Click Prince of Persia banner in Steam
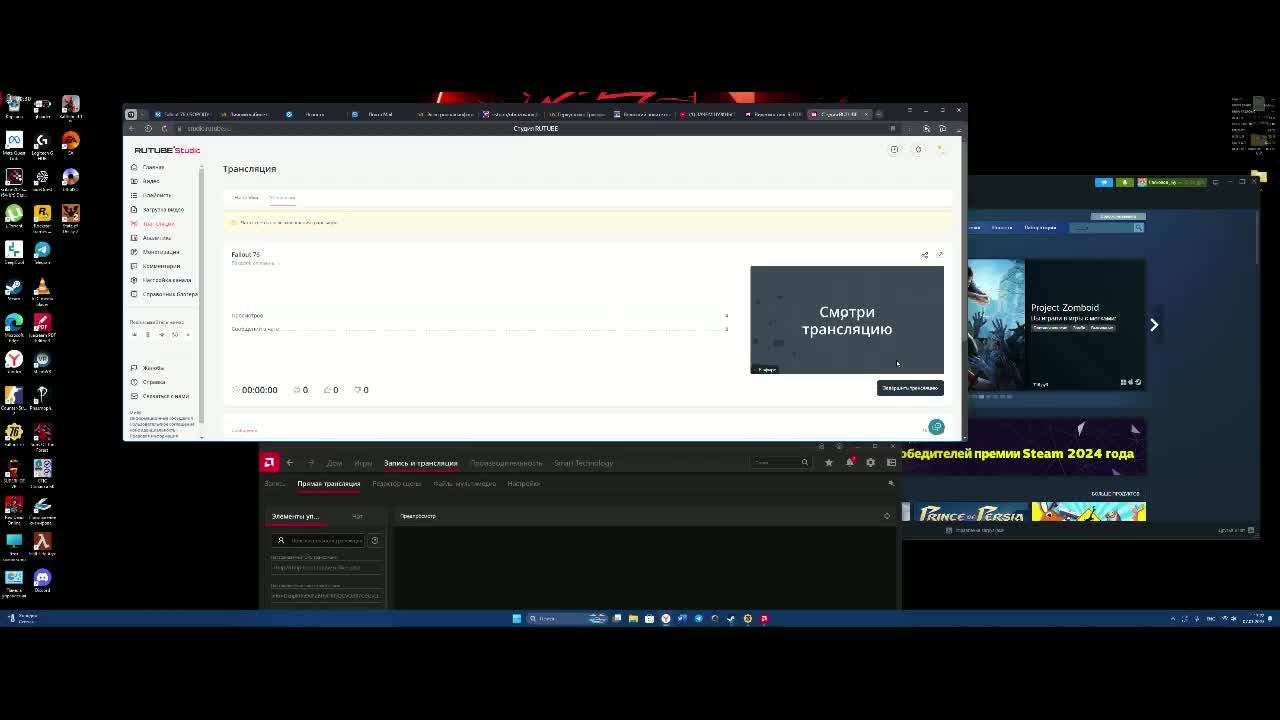Screen dimensions: 1280x720 [971, 514]
